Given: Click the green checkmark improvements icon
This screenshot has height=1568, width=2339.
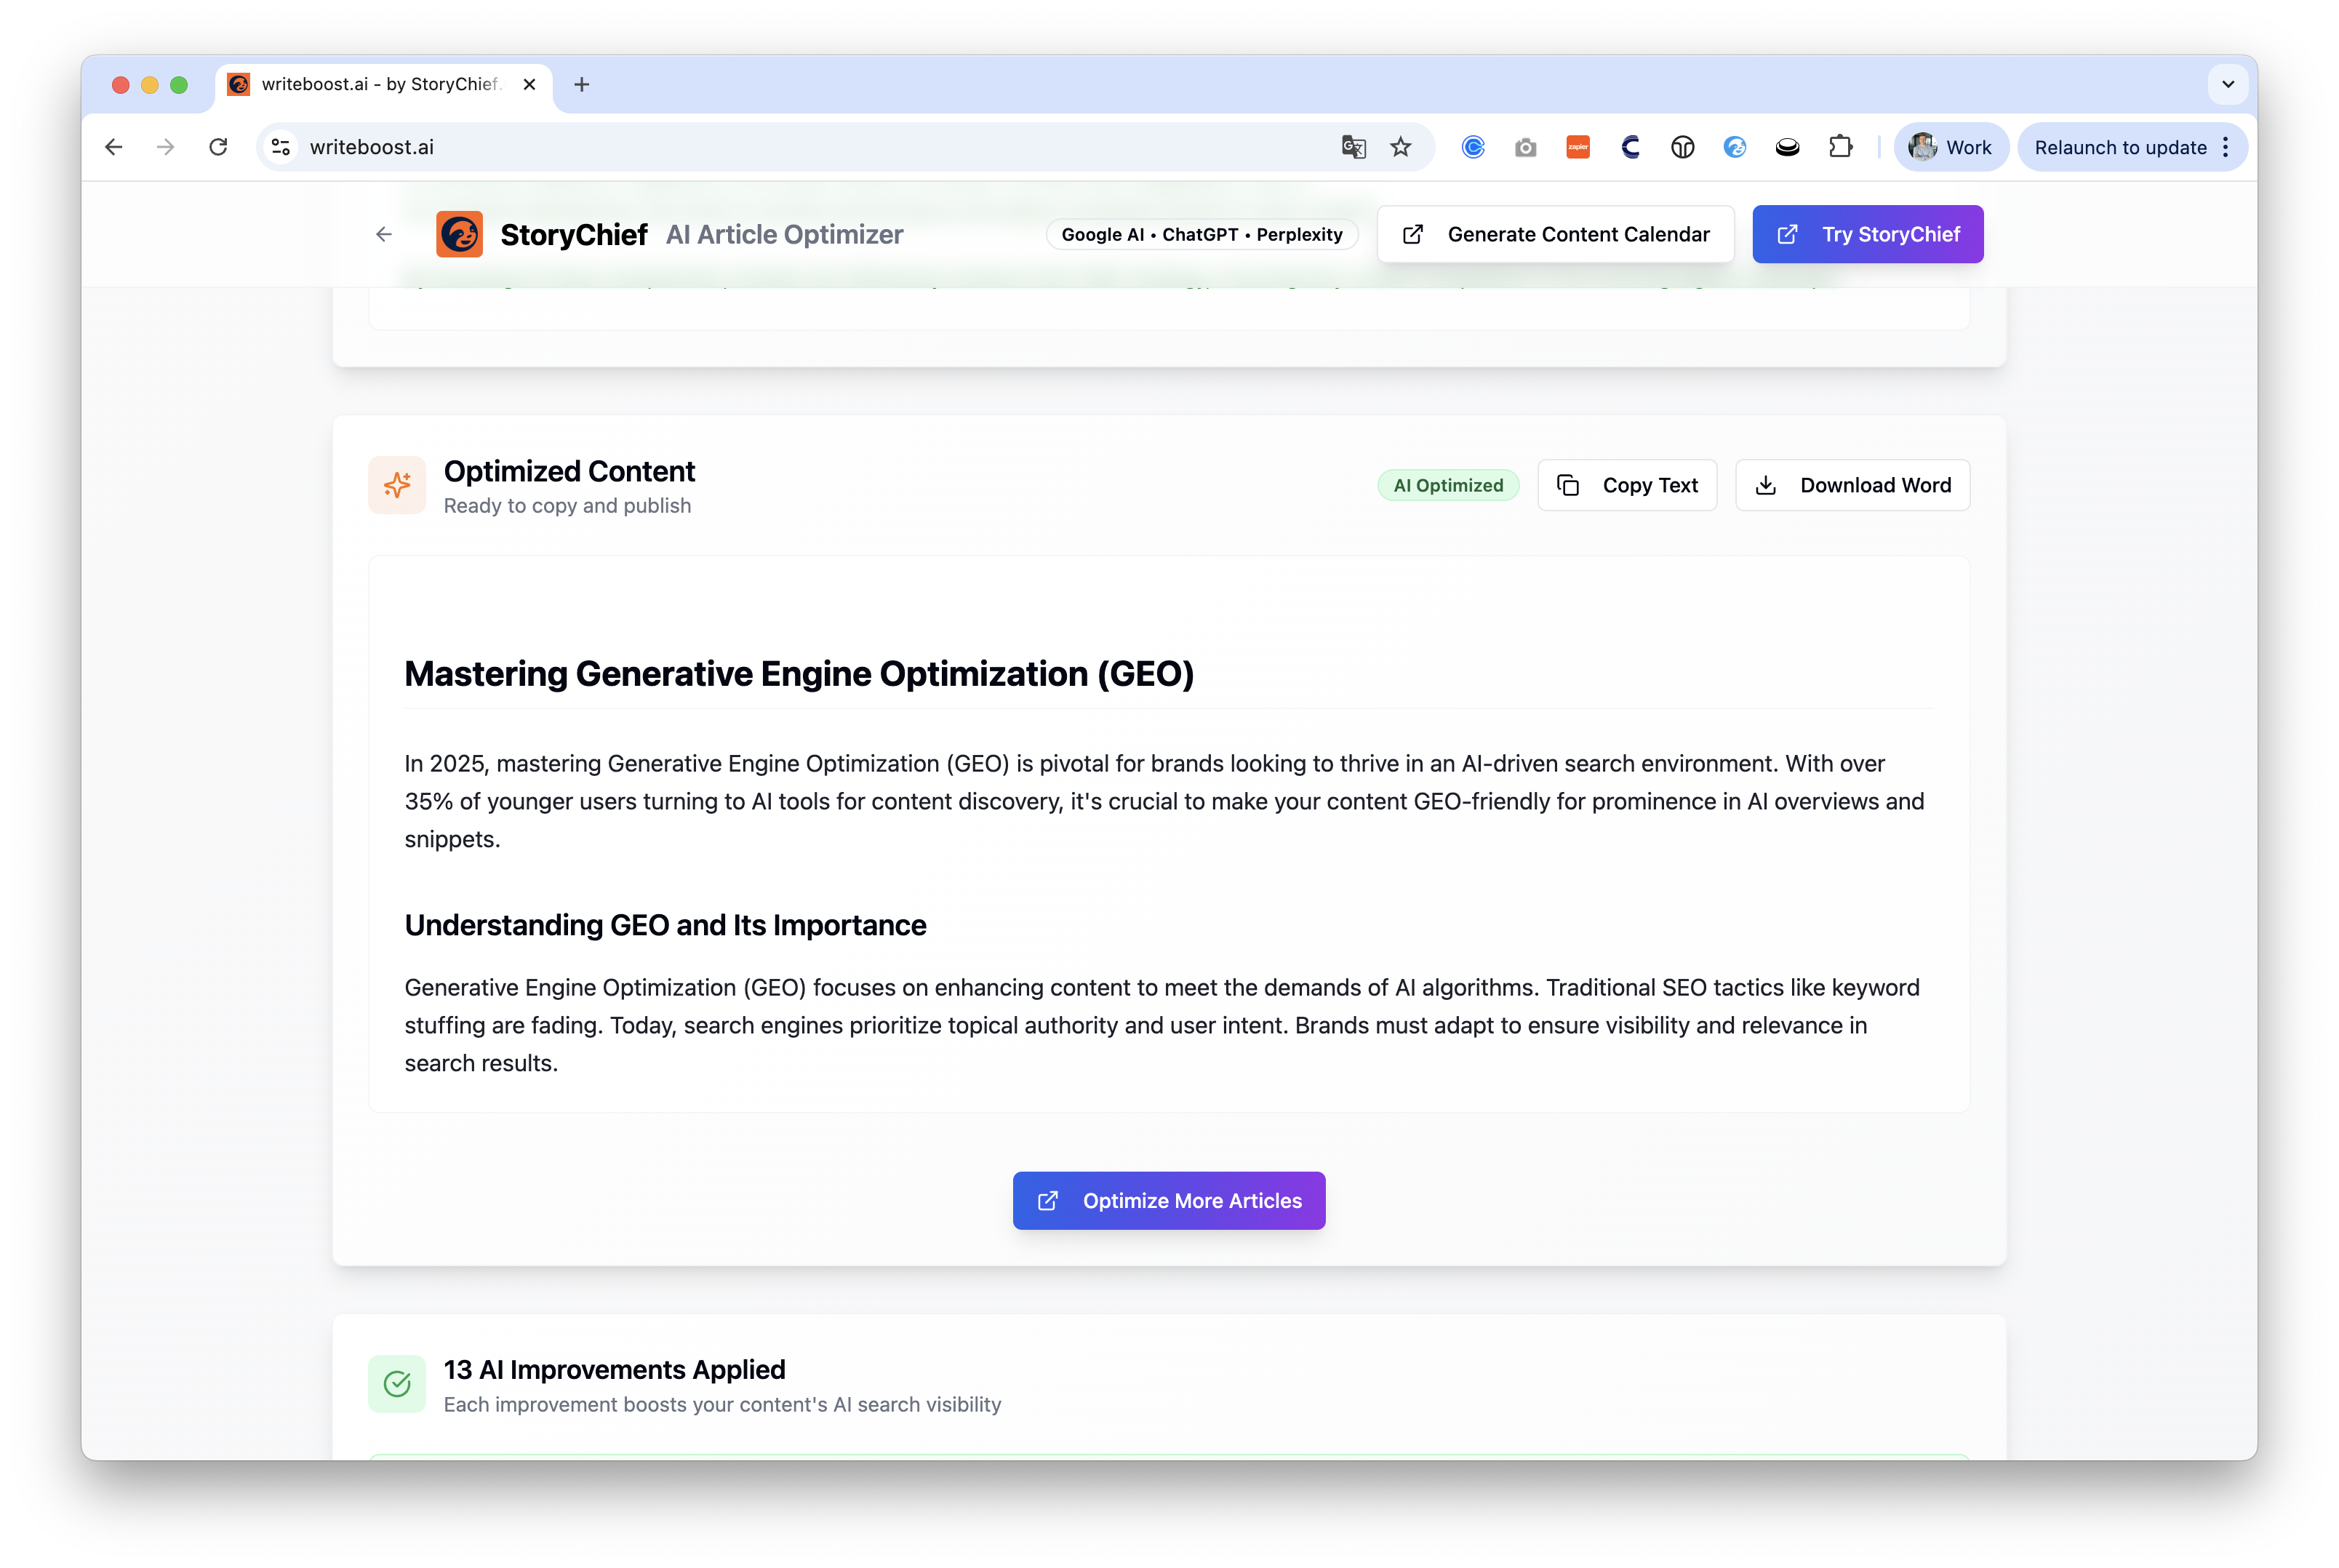Looking at the screenshot, I should point(397,1384).
